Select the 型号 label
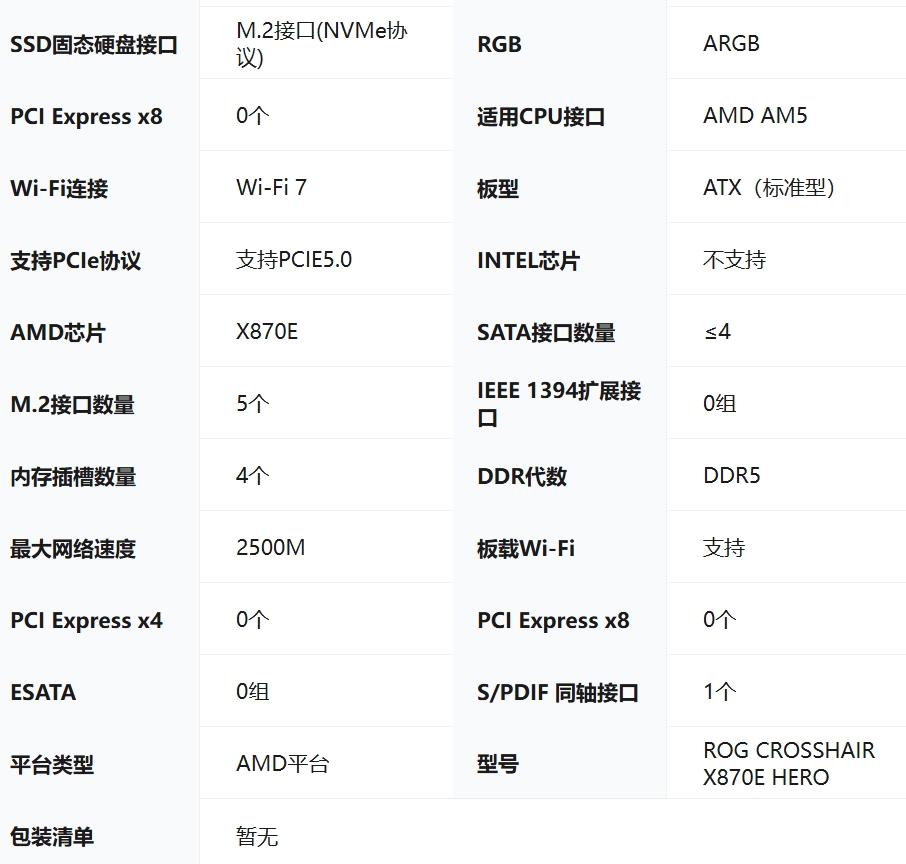Screen dimensions: 906x864 pyautogui.click(x=497, y=765)
